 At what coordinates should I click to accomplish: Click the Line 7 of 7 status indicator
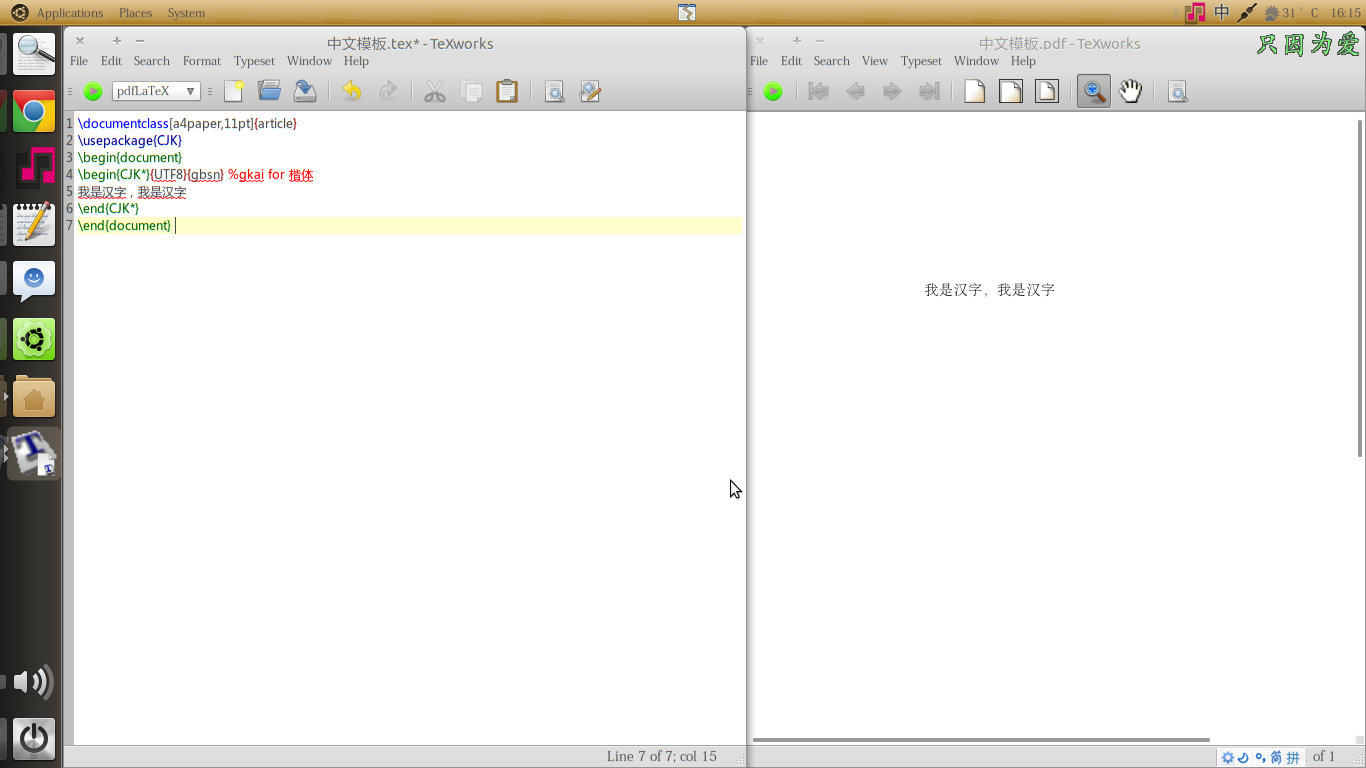click(x=662, y=756)
